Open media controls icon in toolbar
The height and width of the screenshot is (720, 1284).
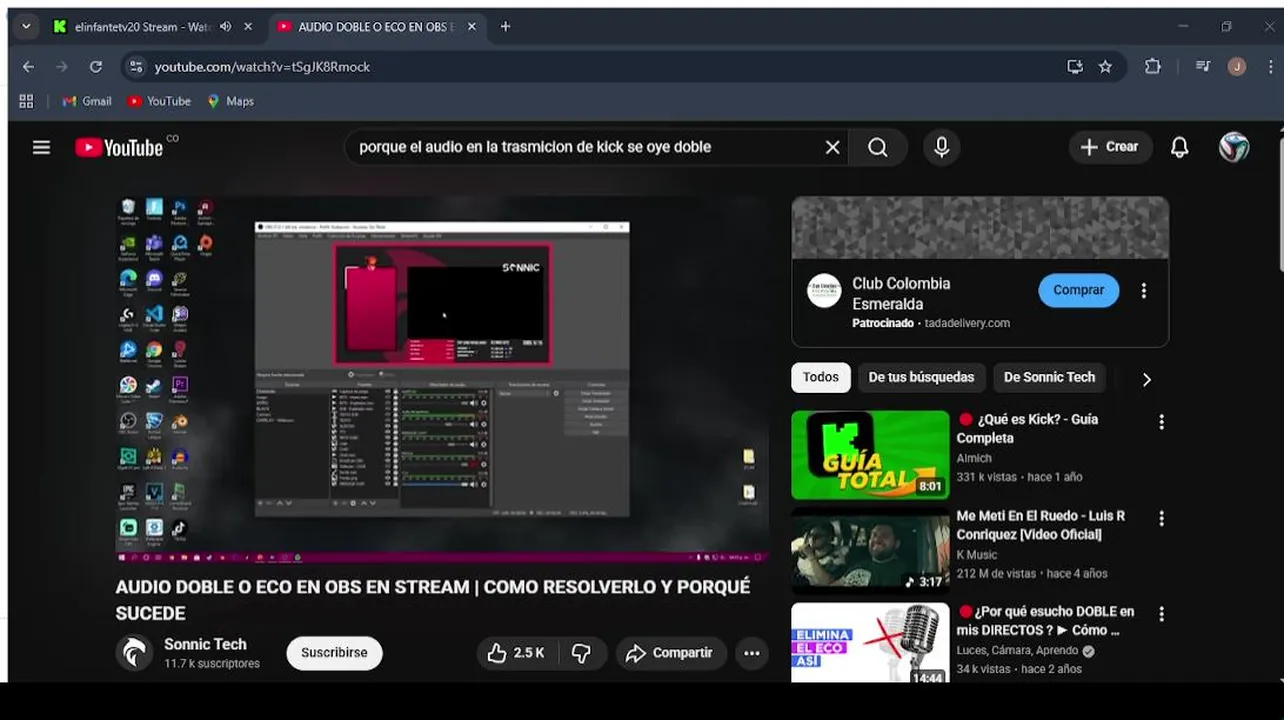point(1203,67)
